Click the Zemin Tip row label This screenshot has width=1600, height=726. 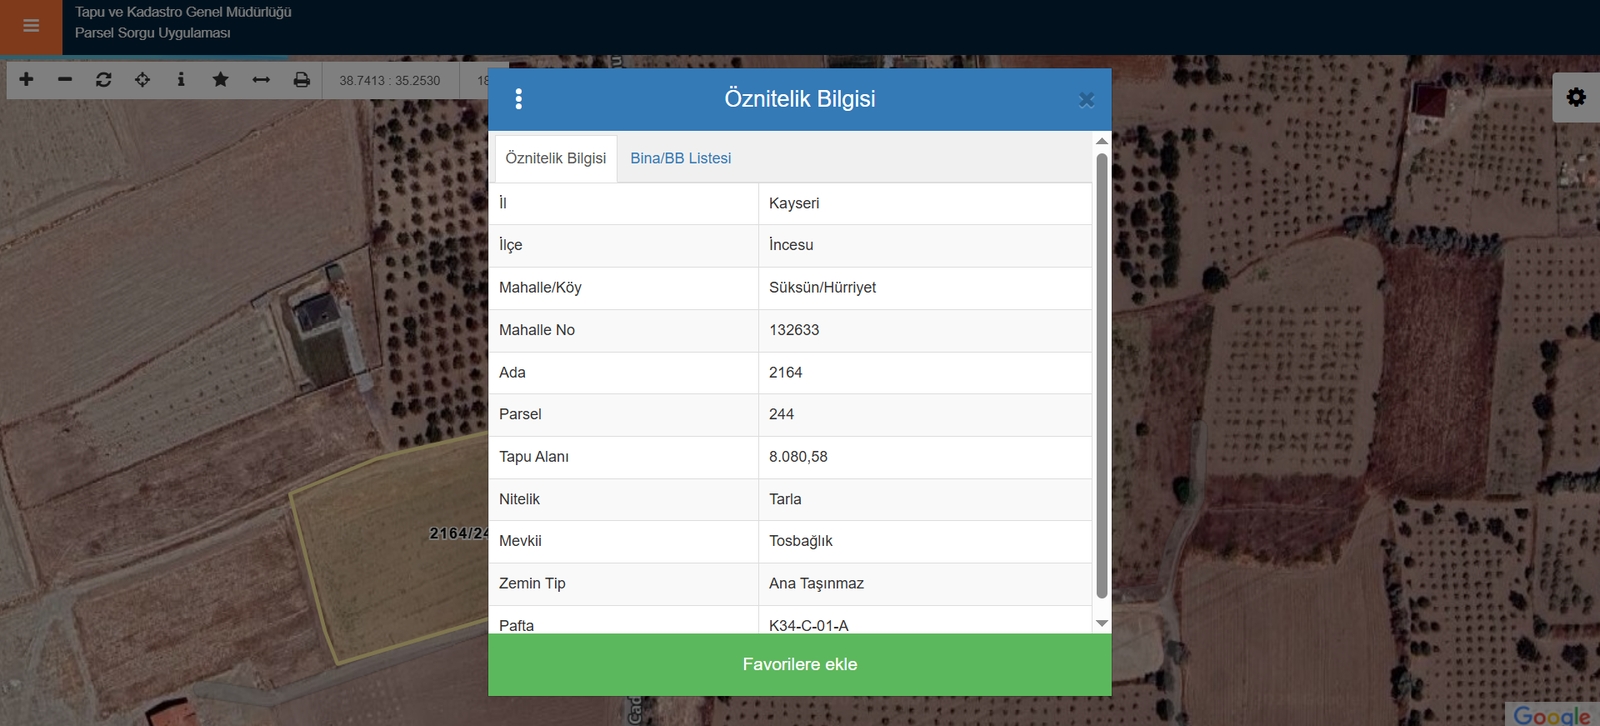(532, 583)
